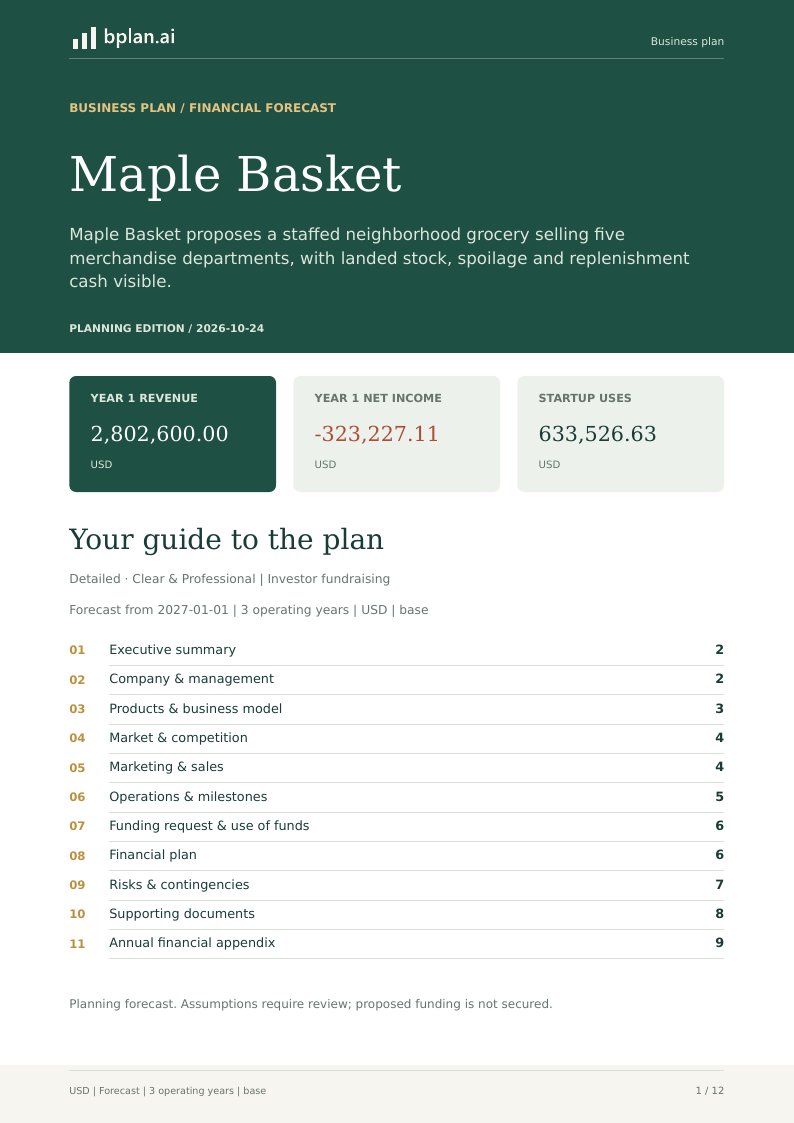
Task: Click the 2,802,600.00 revenue value
Action: click(159, 433)
